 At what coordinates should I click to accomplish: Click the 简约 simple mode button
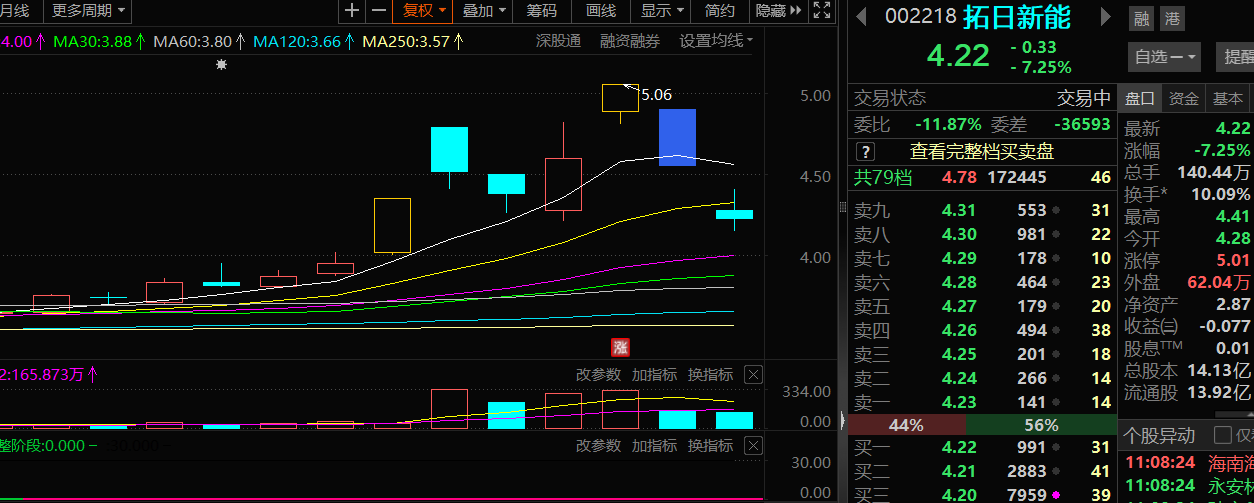(x=719, y=11)
